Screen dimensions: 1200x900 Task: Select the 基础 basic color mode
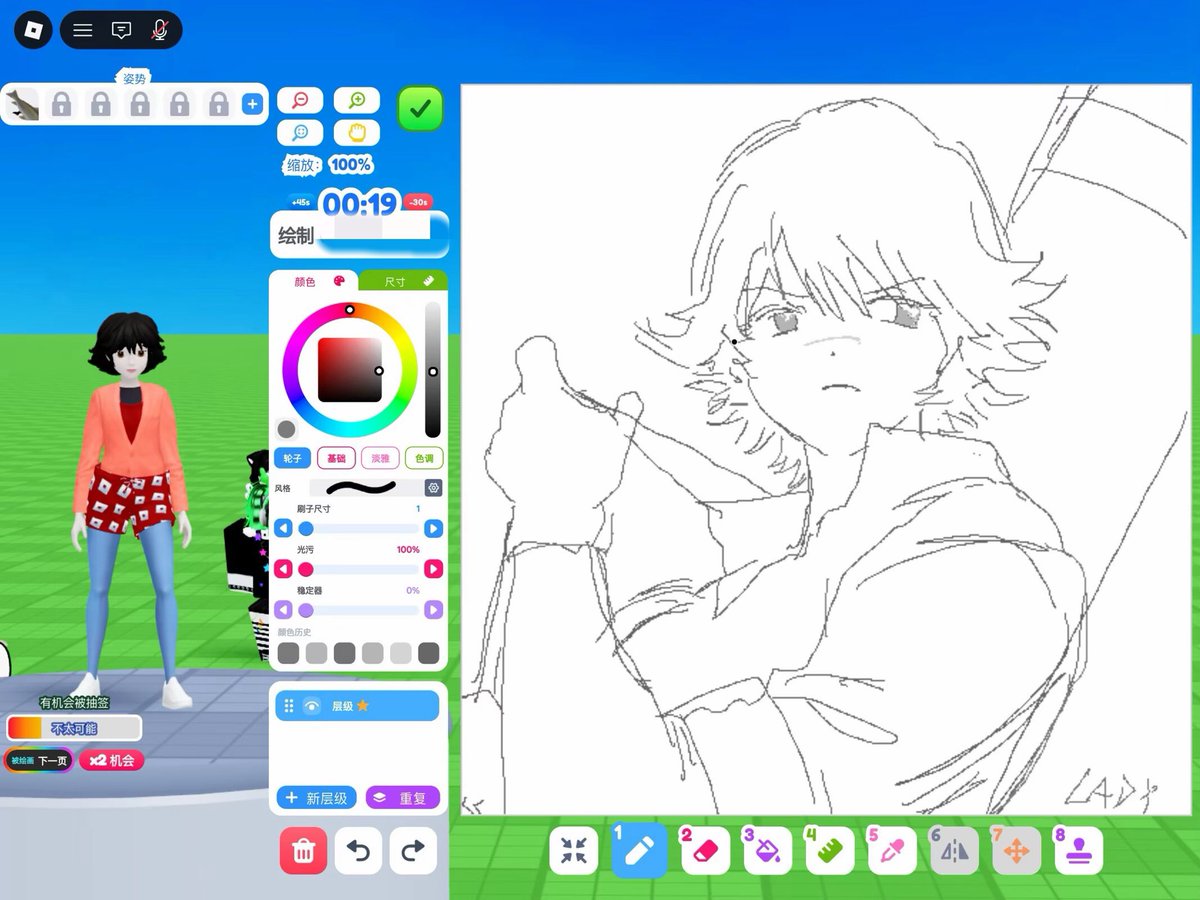(x=336, y=458)
